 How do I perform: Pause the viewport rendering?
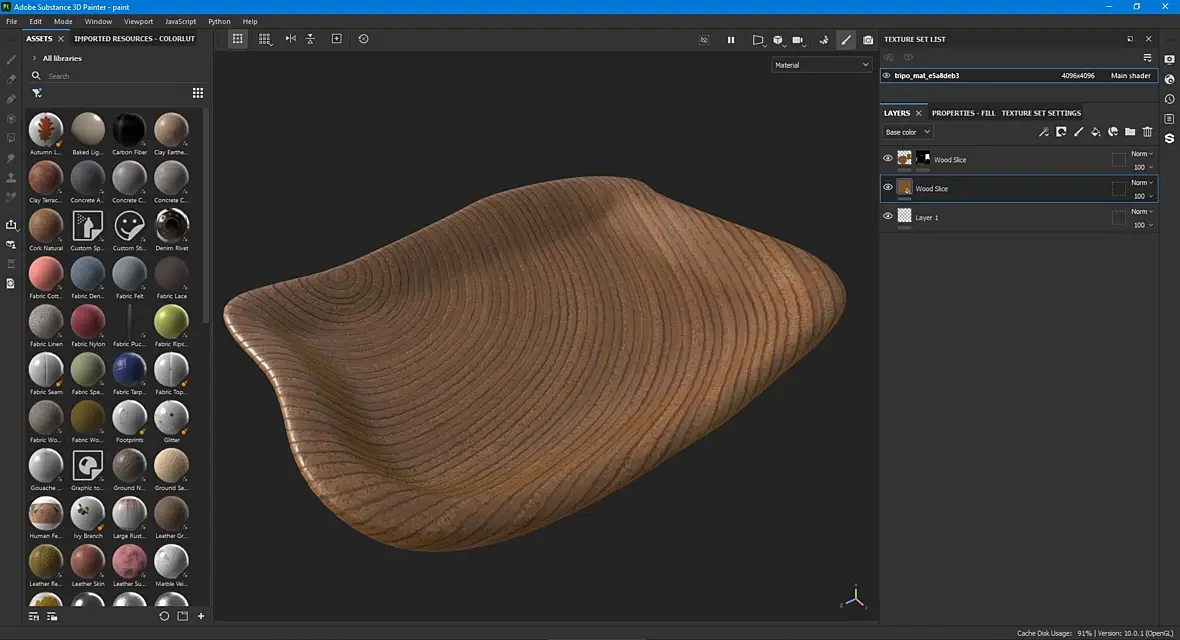731,40
